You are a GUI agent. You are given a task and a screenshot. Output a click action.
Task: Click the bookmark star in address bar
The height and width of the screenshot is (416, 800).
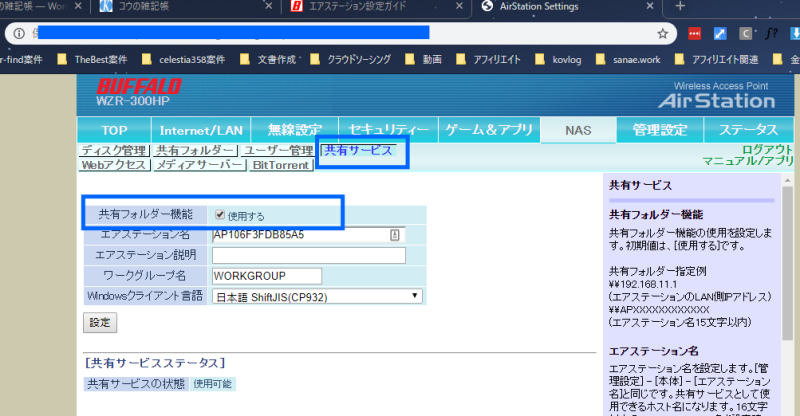(x=662, y=33)
